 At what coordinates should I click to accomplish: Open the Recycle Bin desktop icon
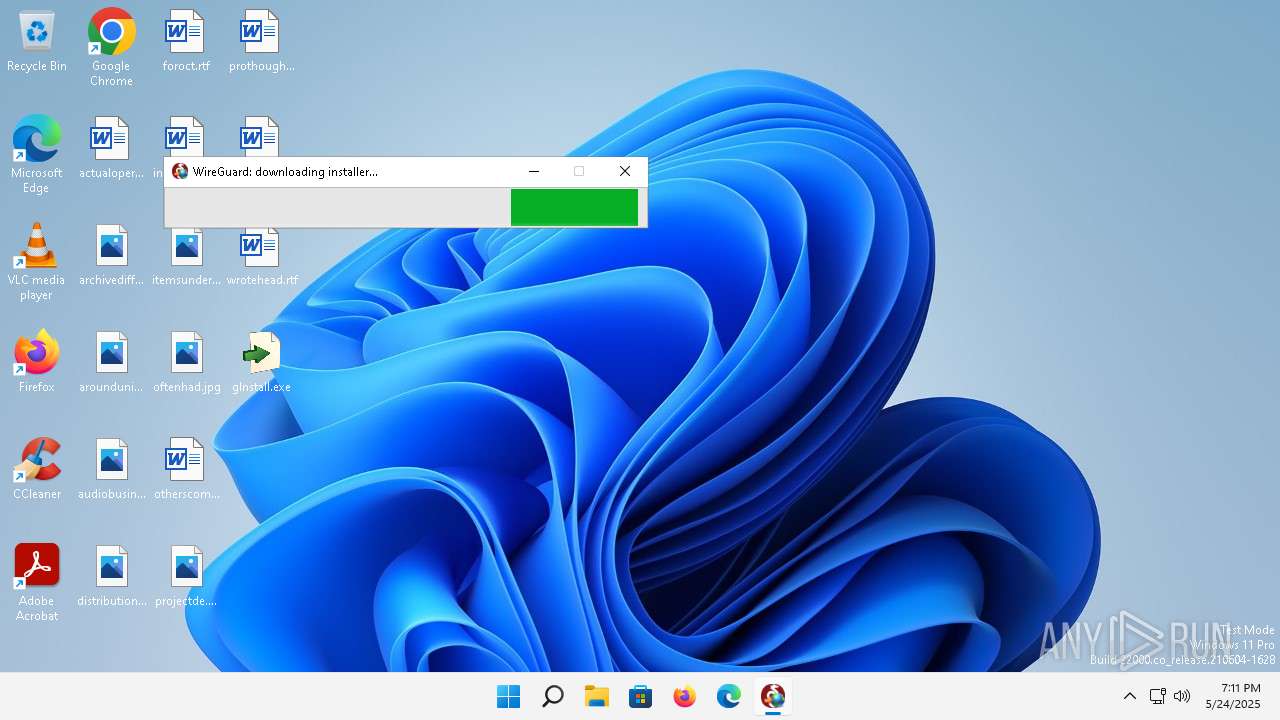pyautogui.click(x=37, y=42)
